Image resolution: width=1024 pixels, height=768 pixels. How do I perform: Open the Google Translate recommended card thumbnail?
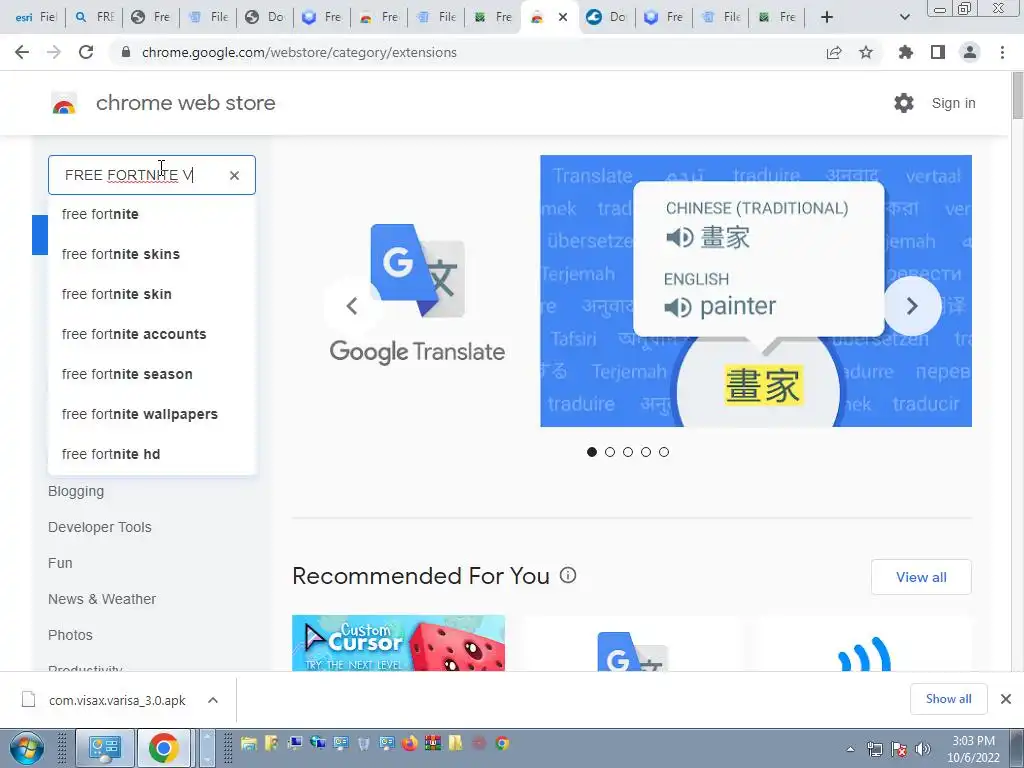(x=632, y=644)
